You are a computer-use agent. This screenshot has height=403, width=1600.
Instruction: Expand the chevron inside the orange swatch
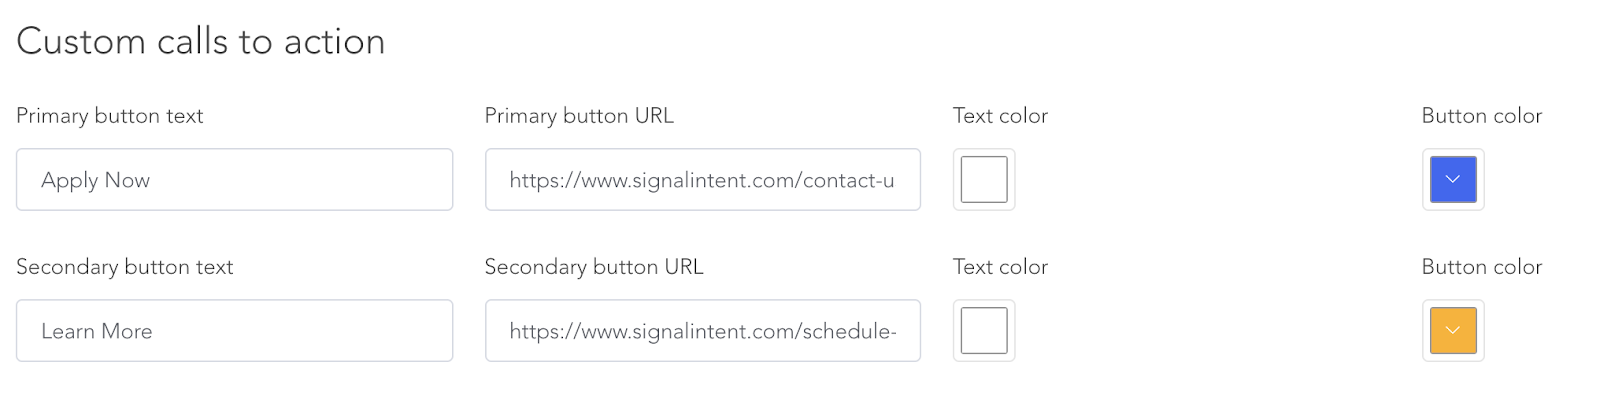(1453, 331)
